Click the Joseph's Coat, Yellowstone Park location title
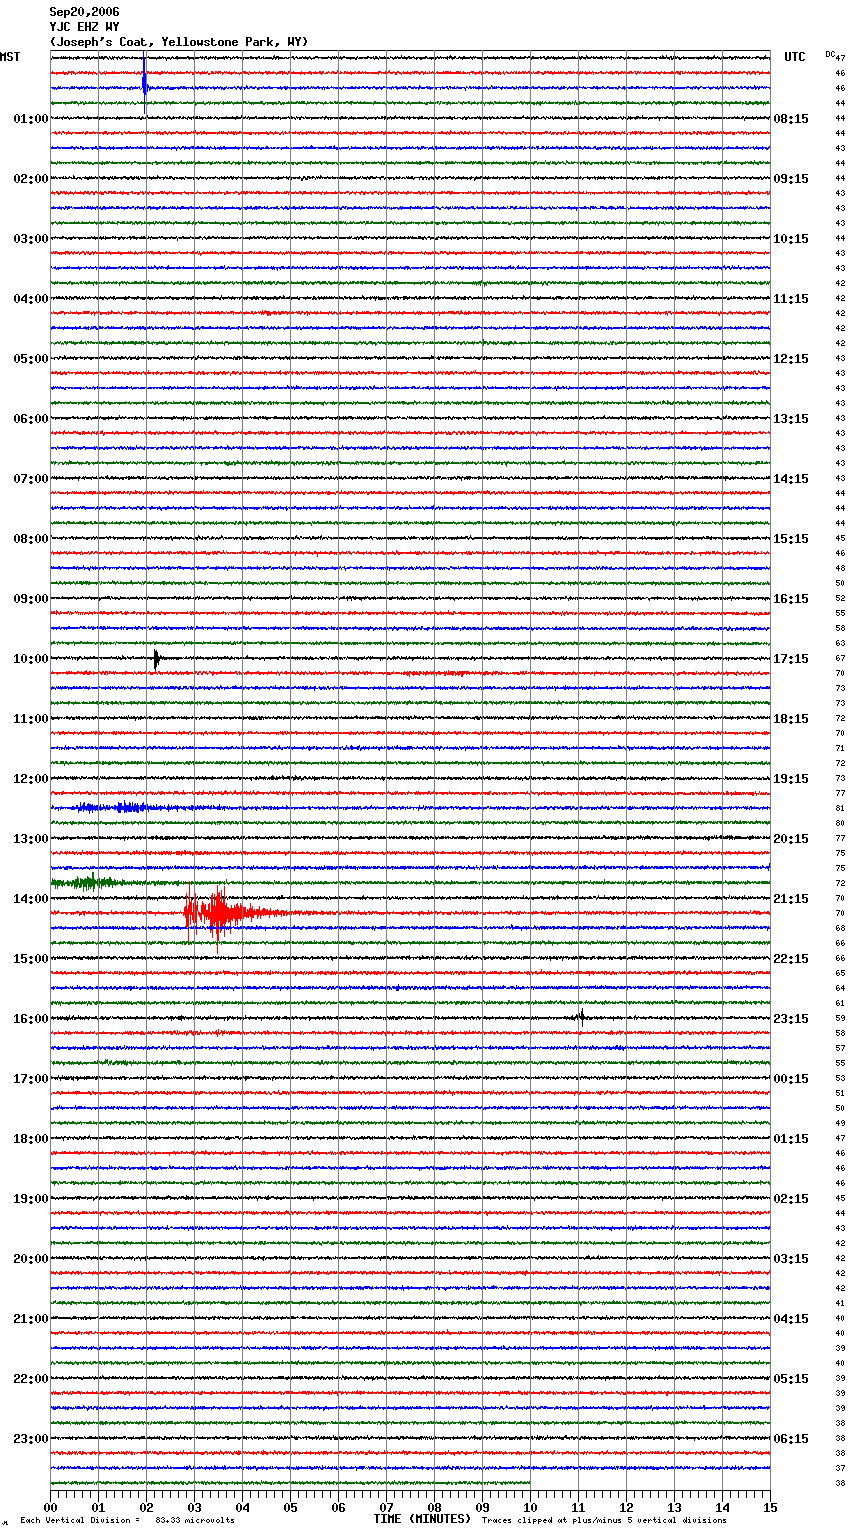The width and height of the screenshot is (850, 1534). coord(179,42)
